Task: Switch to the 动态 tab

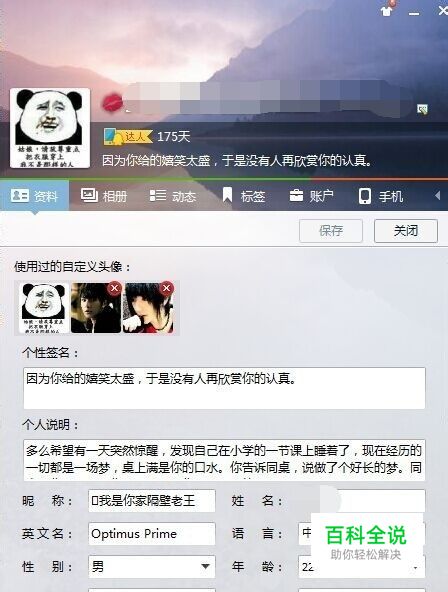Action: (173, 196)
